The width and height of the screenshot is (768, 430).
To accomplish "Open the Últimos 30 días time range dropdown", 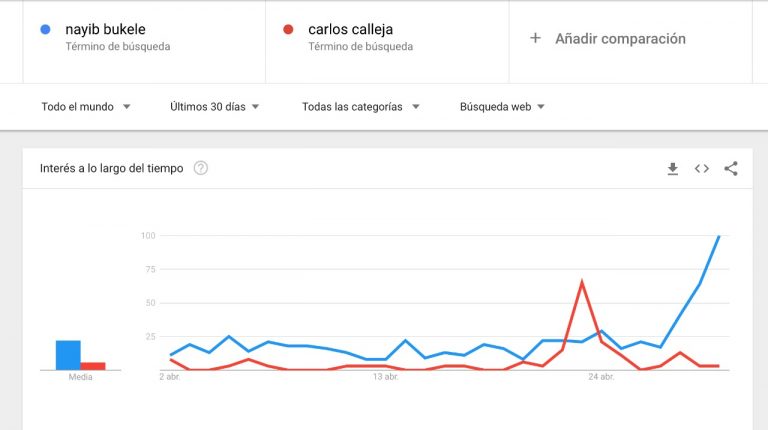I will pyautogui.click(x=214, y=107).
